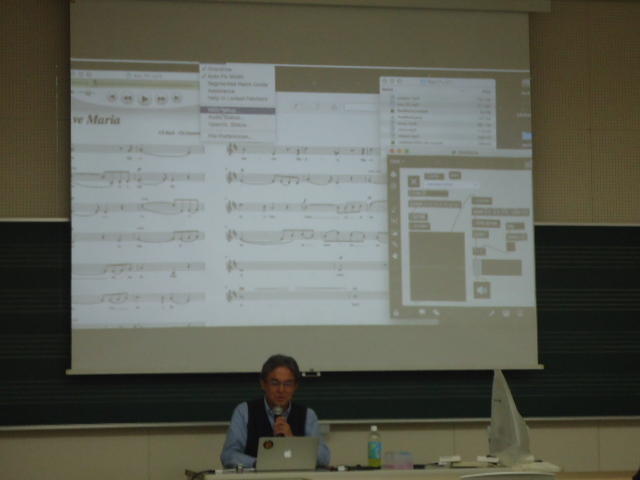Viewport: 640px width, 480px height.
Task: Choose the second checkmarked item in open menu
Action: 238,76
